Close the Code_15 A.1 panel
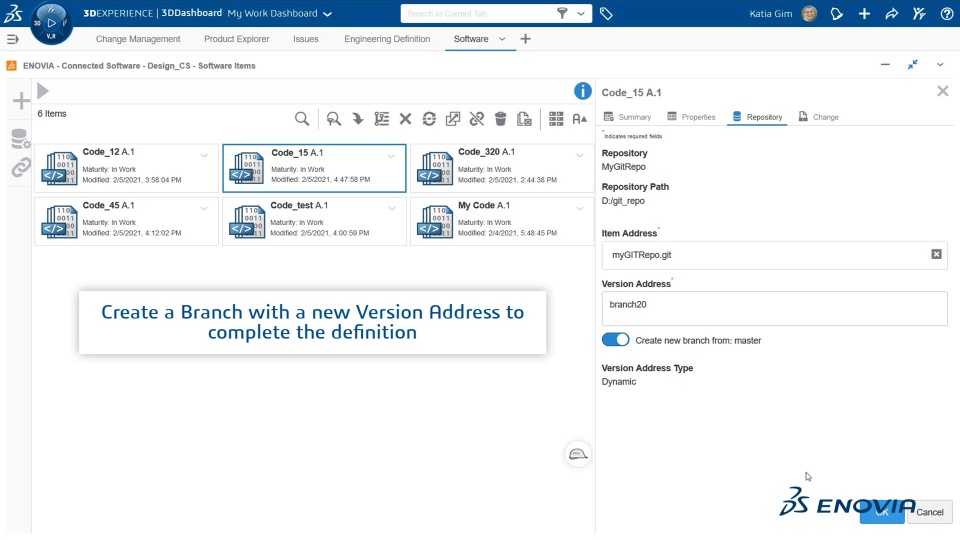This screenshot has width=960, height=540. click(x=942, y=91)
